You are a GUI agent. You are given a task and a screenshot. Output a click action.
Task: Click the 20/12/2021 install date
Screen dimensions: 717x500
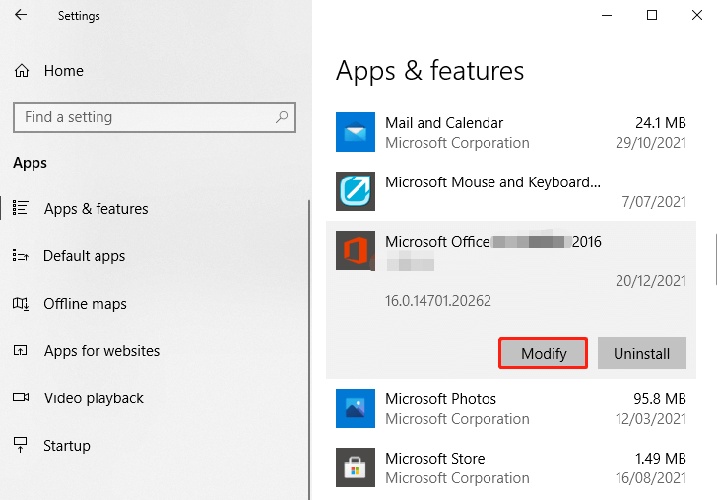[x=650, y=280]
